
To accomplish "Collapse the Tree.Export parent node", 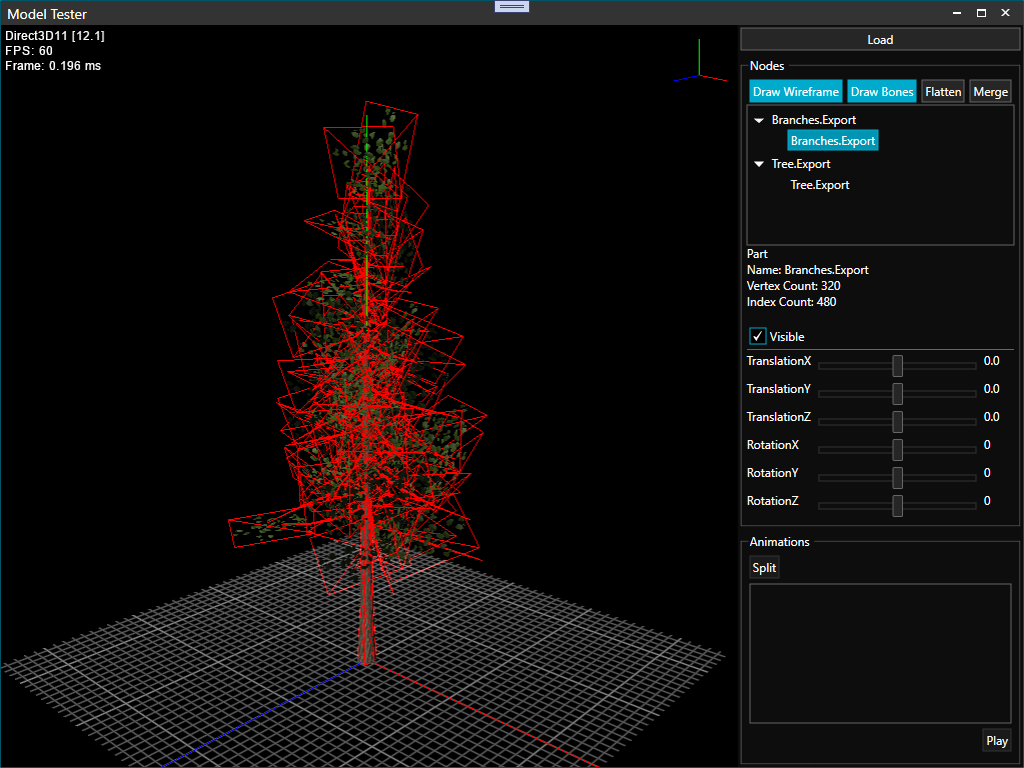I will [759, 164].
